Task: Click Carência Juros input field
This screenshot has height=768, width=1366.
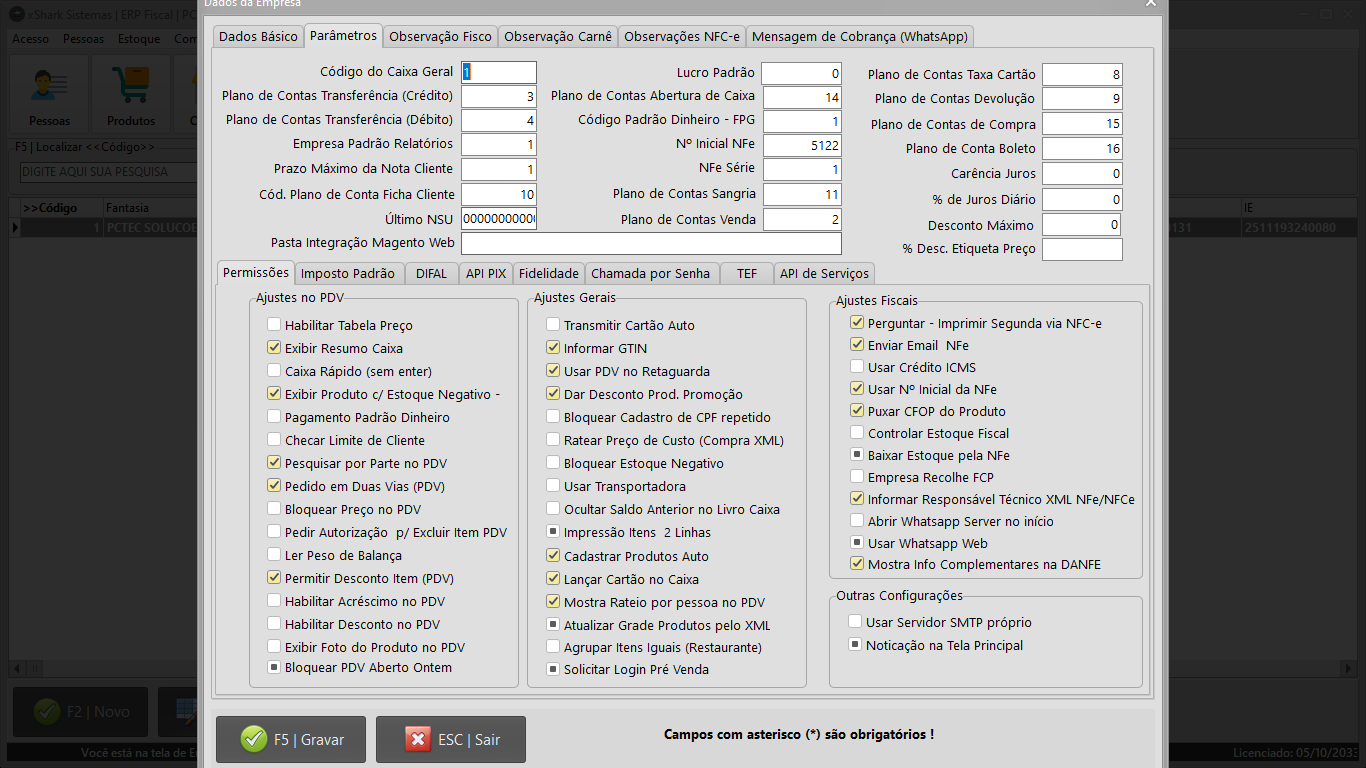Action: click(x=1082, y=174)
